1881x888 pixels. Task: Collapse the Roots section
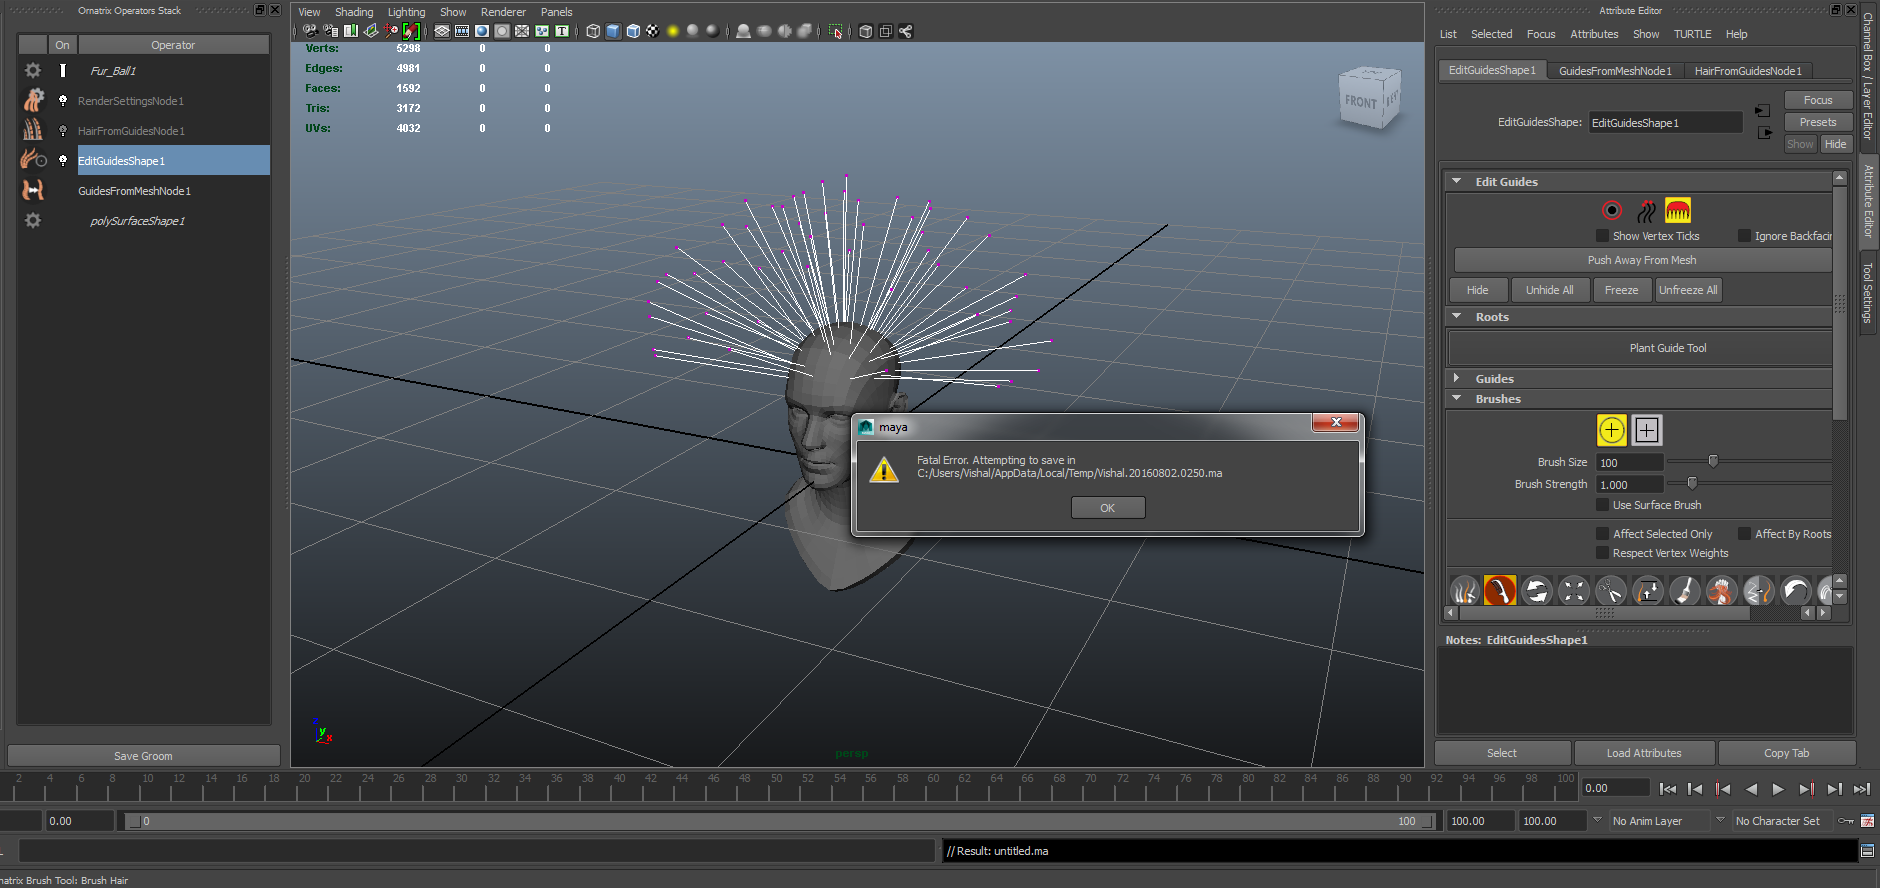point(1457,317)
